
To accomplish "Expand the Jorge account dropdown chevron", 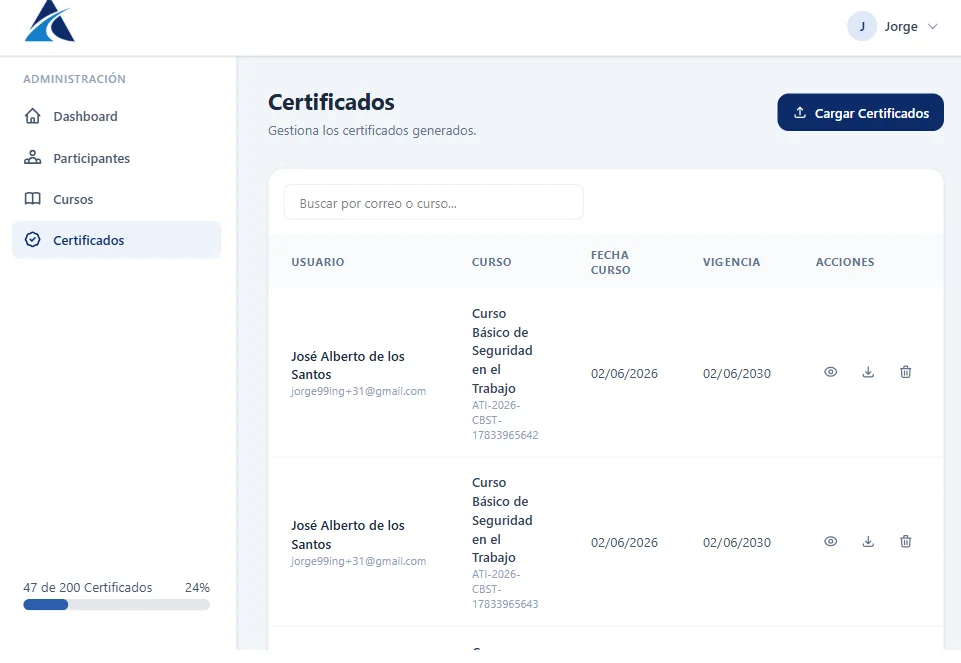I will 932,26.
